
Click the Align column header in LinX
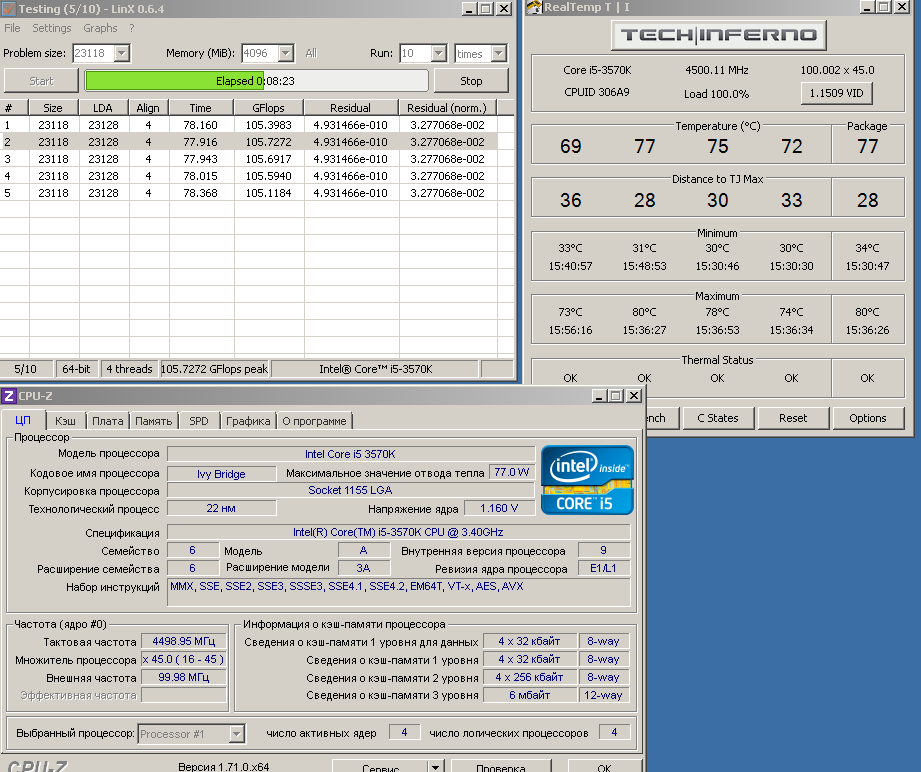coord(148,108)
